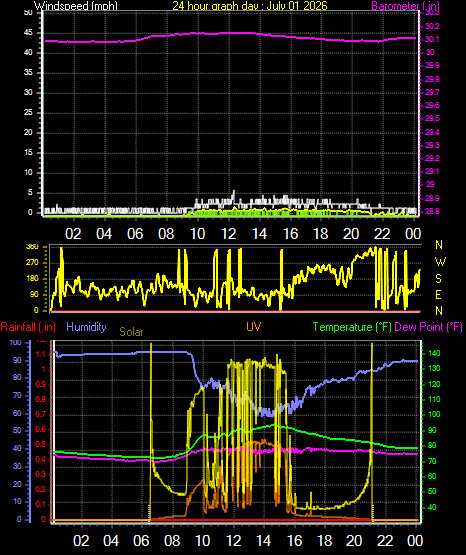
Task: Click hour '00' under the bottom graph
Action: pyautogui.click(x=415, y=540)
